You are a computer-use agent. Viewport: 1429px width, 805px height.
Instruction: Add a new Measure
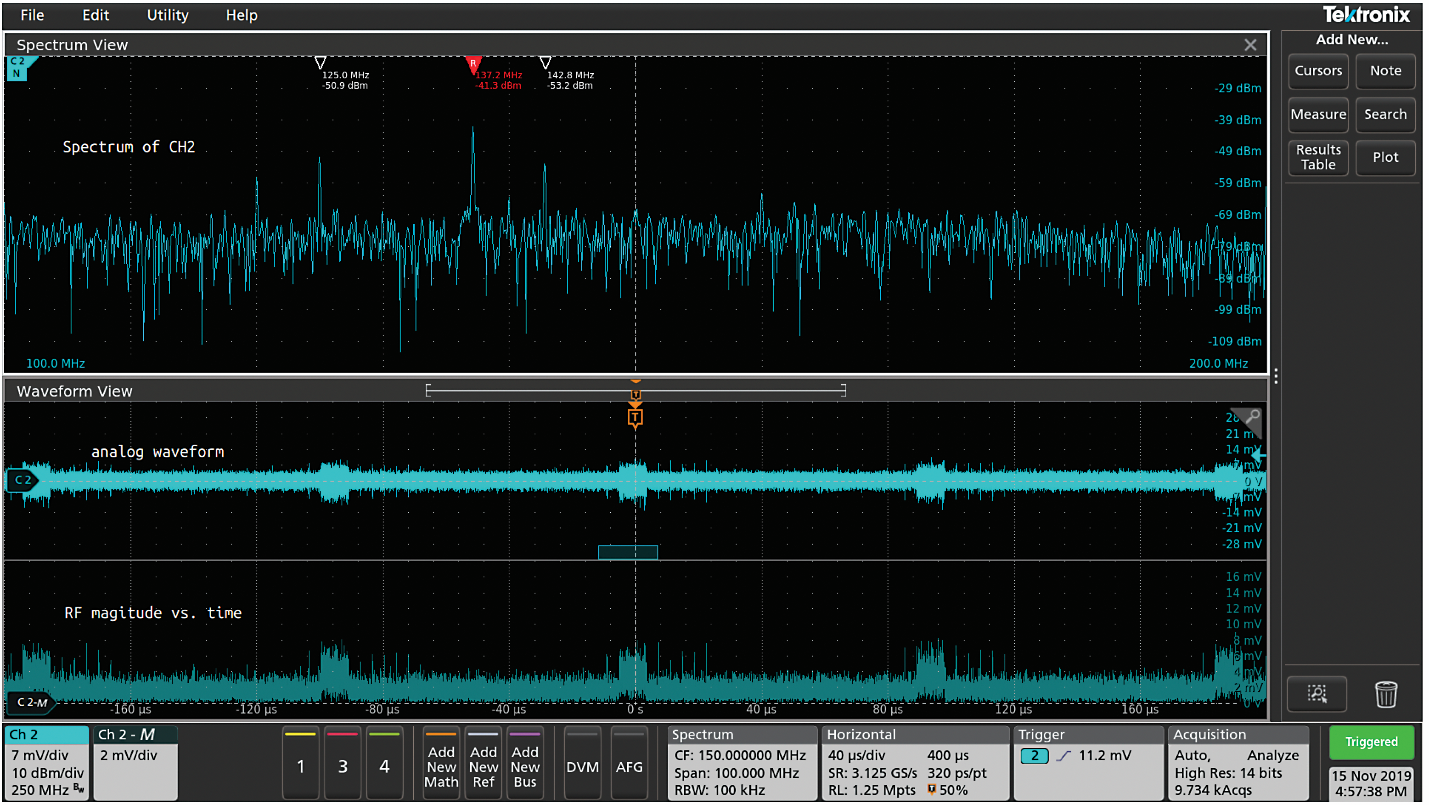(1317, 114)
